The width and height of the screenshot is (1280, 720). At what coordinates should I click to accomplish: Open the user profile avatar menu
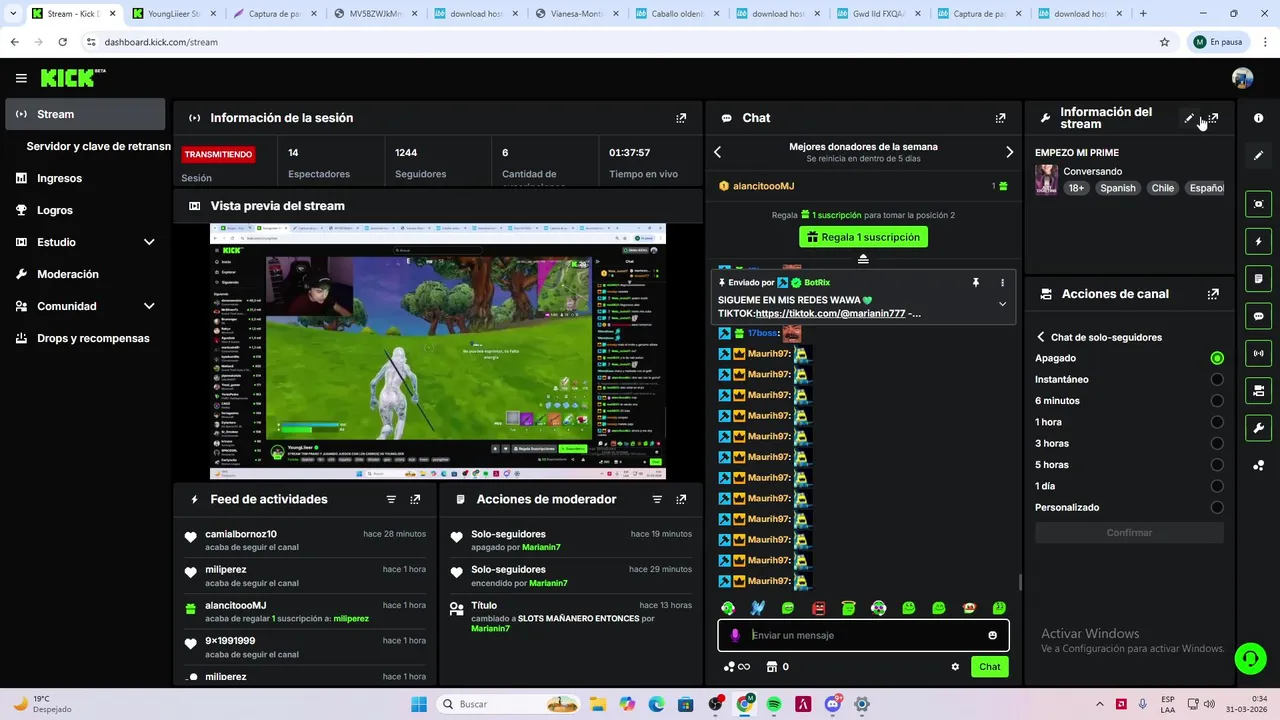pyautogui.click(x=1242, y=78)
